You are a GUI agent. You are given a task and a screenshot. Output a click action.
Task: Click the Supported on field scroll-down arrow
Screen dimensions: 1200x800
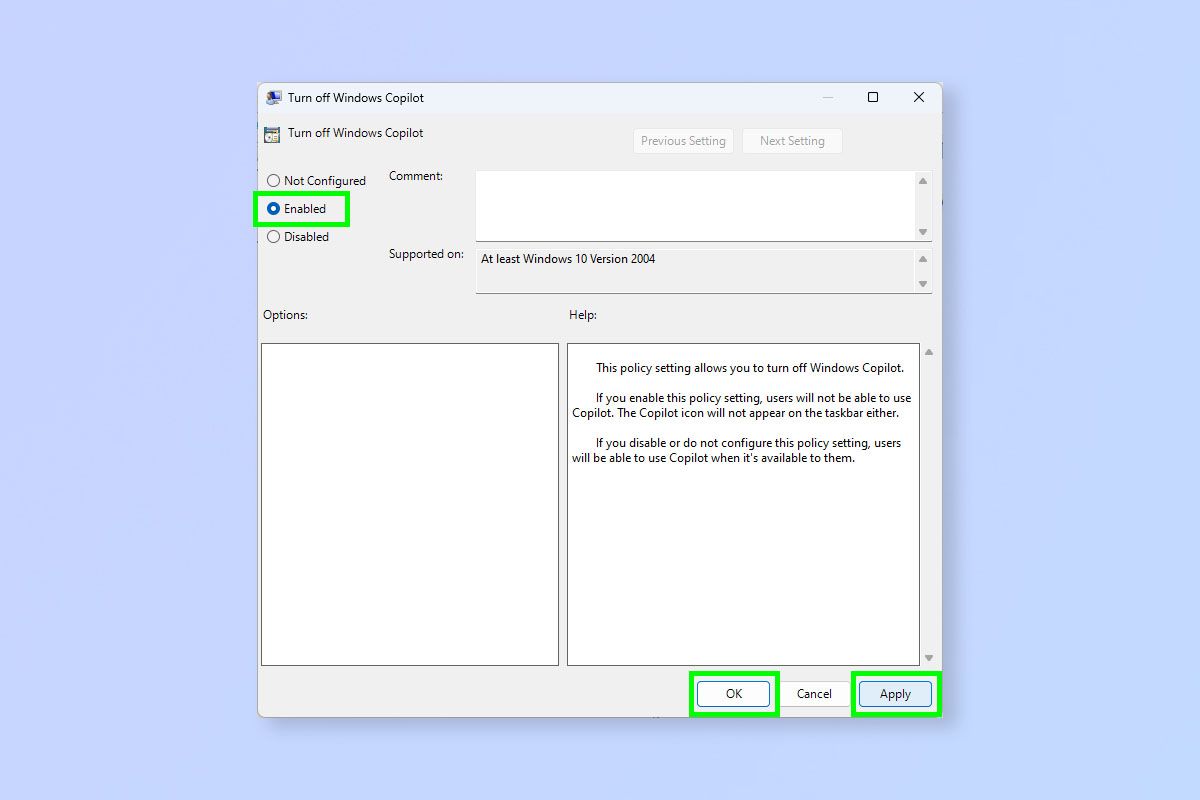point(923,284)
